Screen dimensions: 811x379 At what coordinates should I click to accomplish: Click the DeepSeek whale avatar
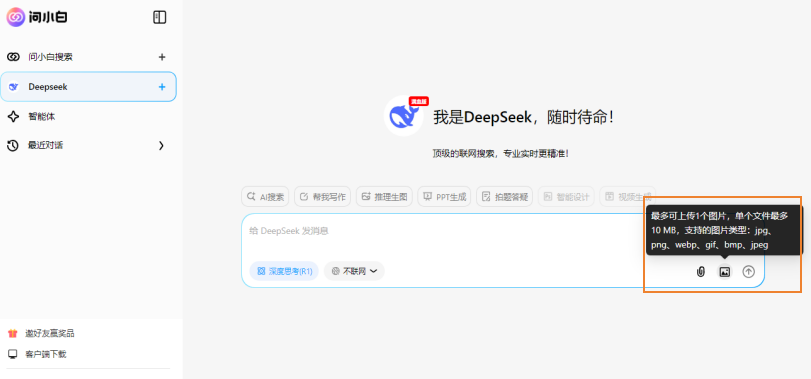[403, 116]
